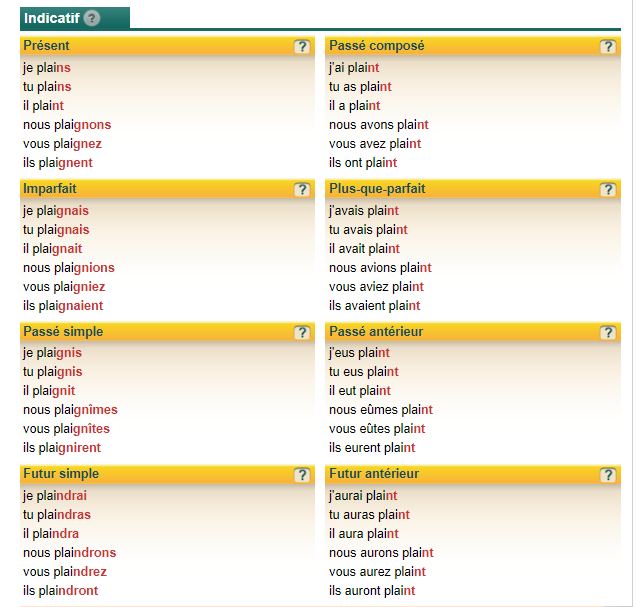637x607 pixels.
Task: Click the Imparfait help question mark icon
Action: (302, 190)
